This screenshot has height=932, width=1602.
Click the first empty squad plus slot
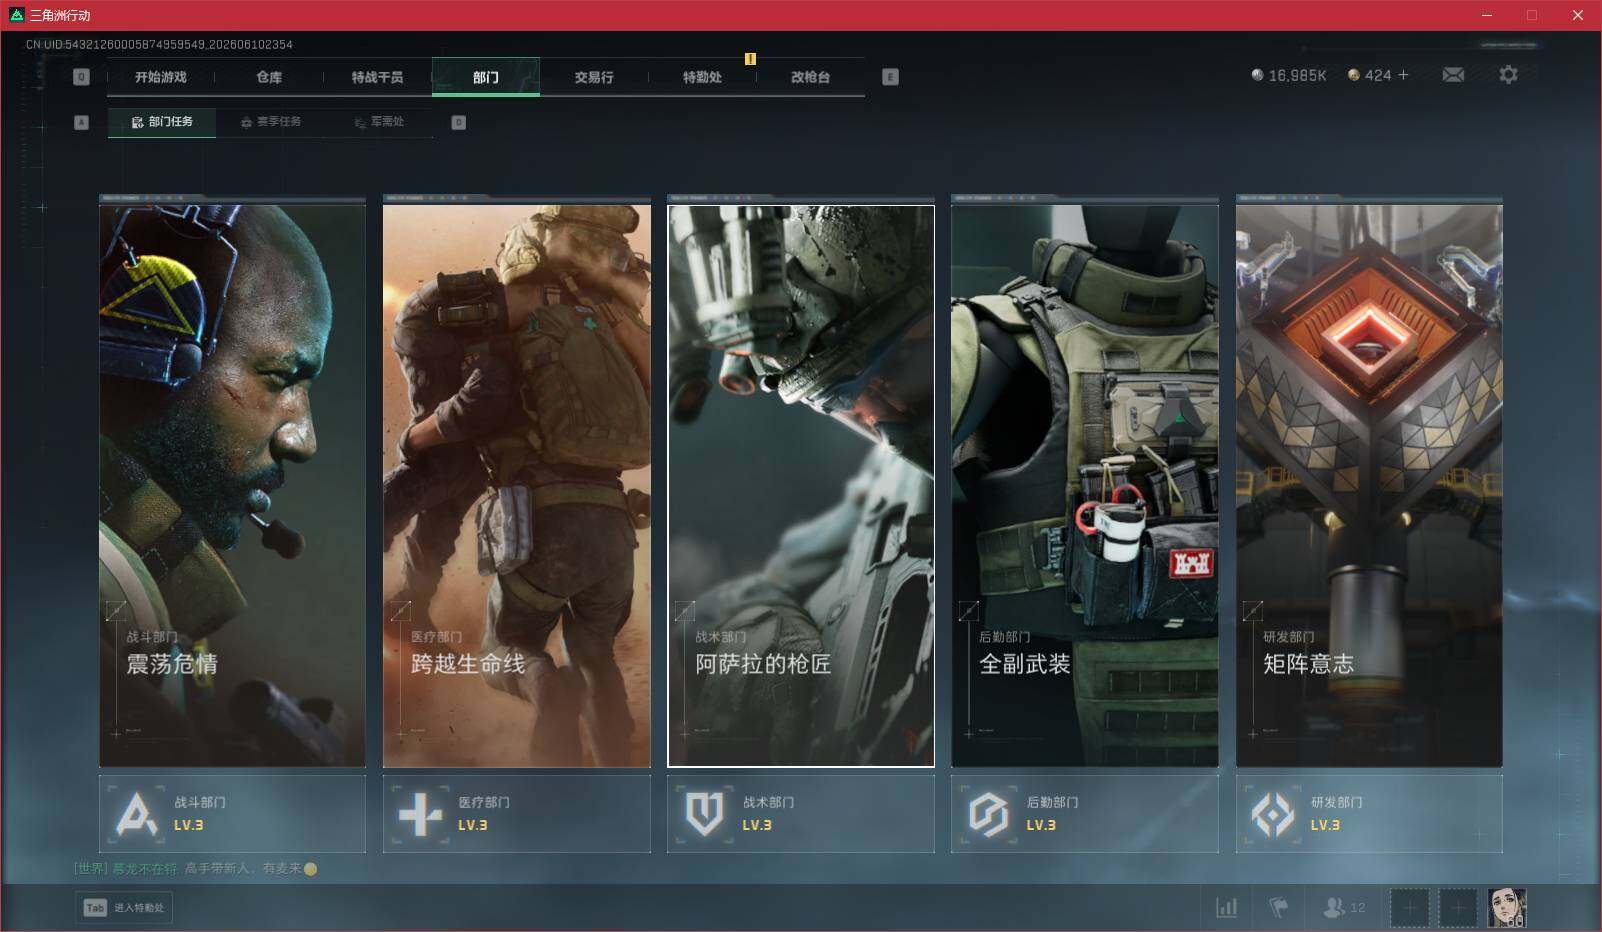(x=1409, y=908)
